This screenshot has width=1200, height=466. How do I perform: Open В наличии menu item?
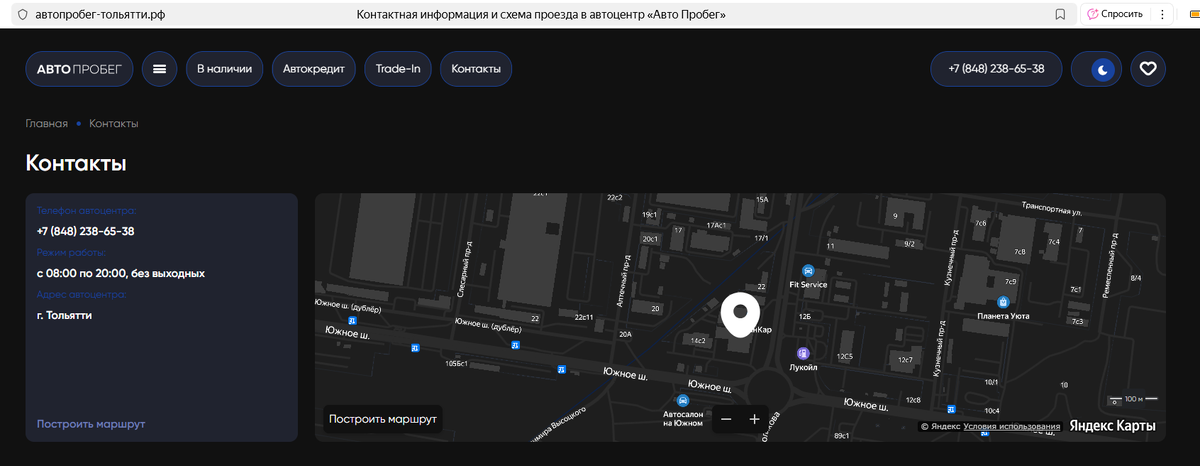(225, 69)
